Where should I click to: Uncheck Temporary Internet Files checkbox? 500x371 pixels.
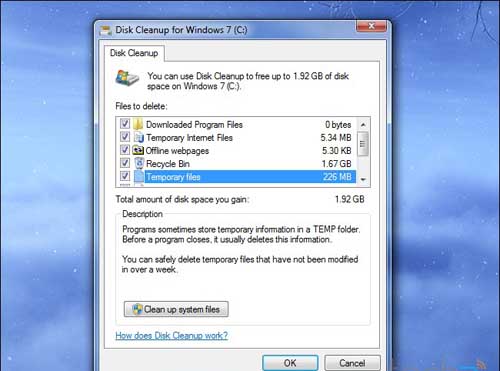coord(125,137)
